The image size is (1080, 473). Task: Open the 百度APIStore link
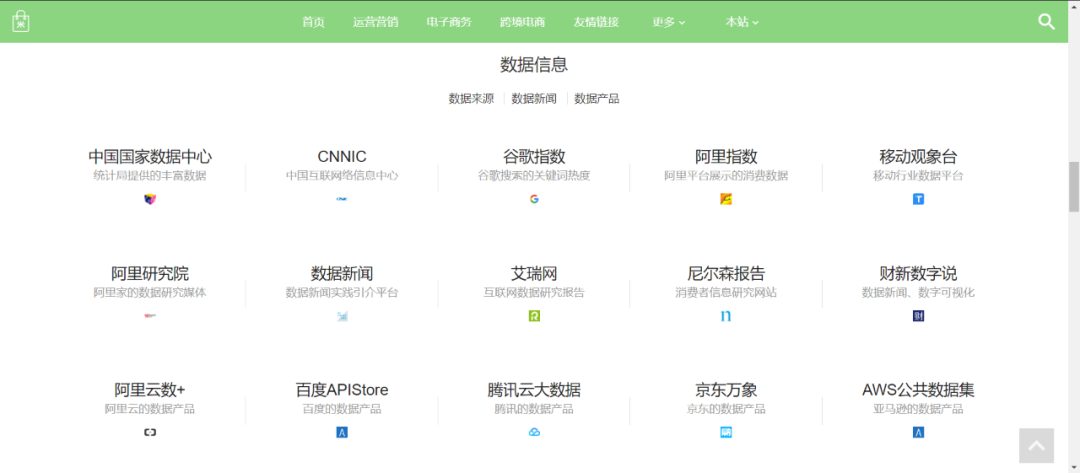point(342,390)
